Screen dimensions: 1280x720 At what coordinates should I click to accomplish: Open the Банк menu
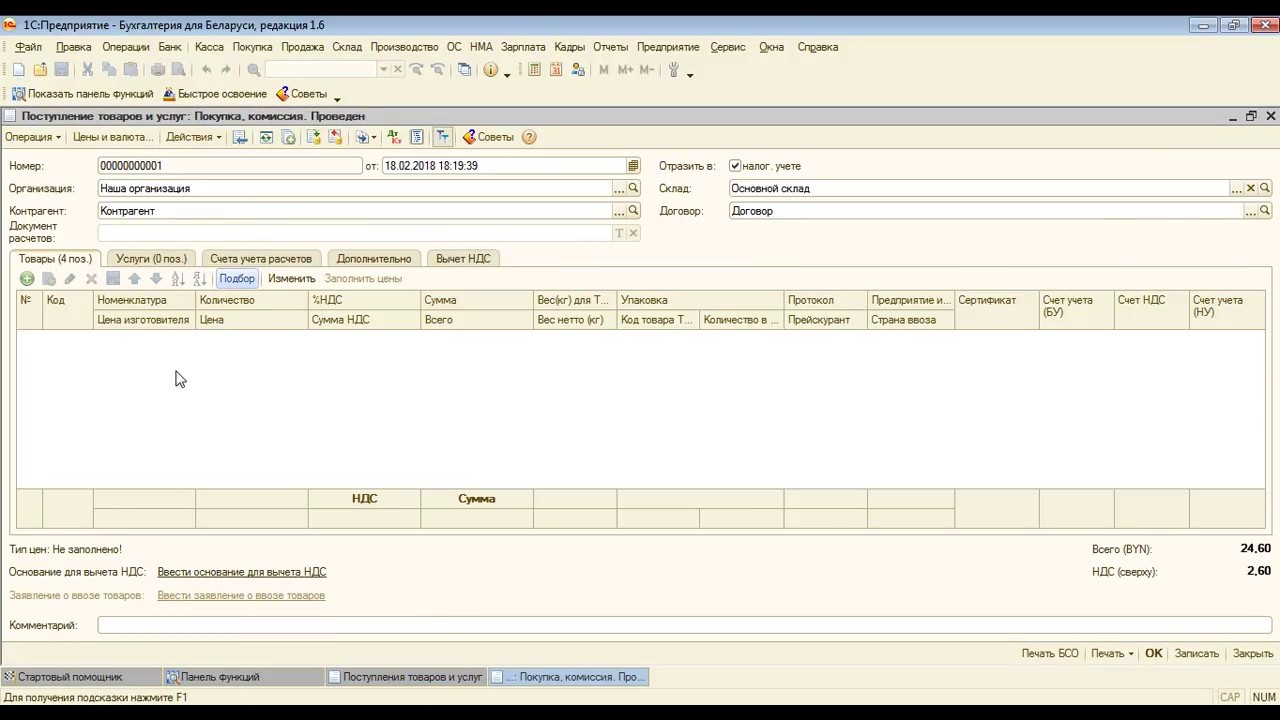click(170, 47)
